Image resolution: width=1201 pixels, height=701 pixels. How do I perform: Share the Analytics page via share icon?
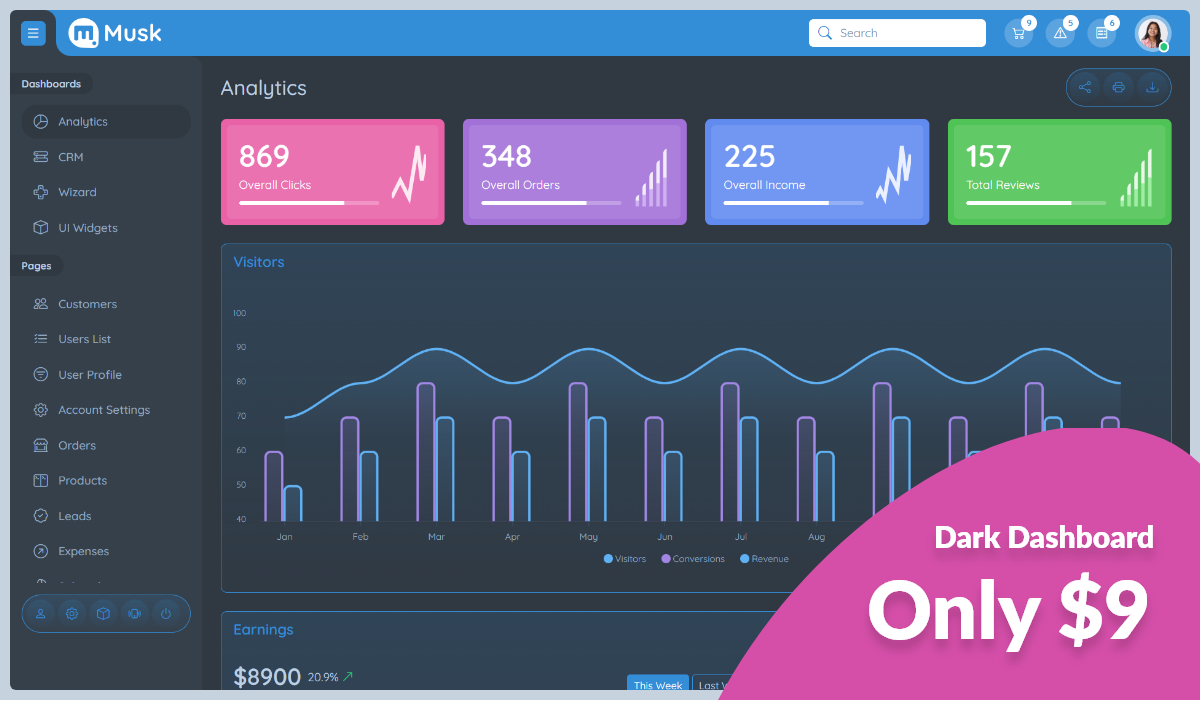pos(1084,87)
